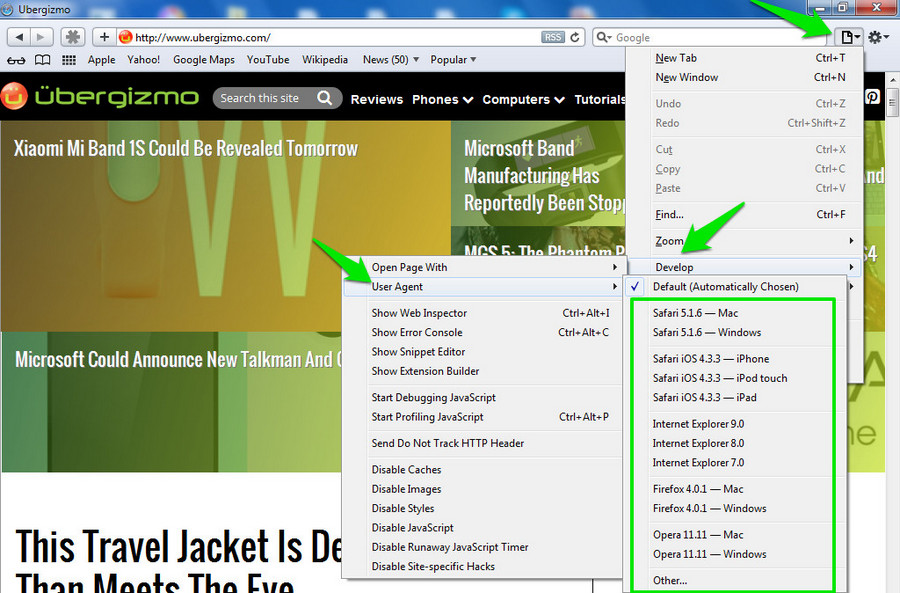Viewport: 900px width, 593px height.
Task: Open the Wikipedia bookmark
Action: (x=325, y=60)
